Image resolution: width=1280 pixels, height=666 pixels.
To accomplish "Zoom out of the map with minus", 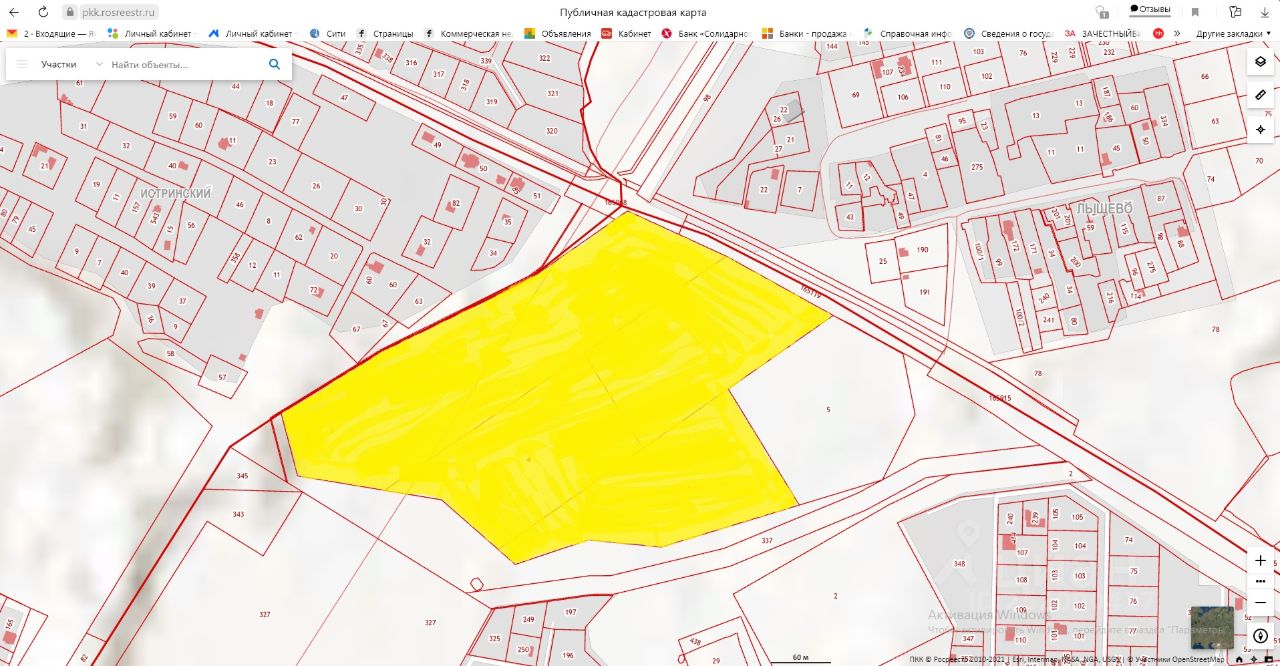I will pyautogui.click(x=1260, y=601).
